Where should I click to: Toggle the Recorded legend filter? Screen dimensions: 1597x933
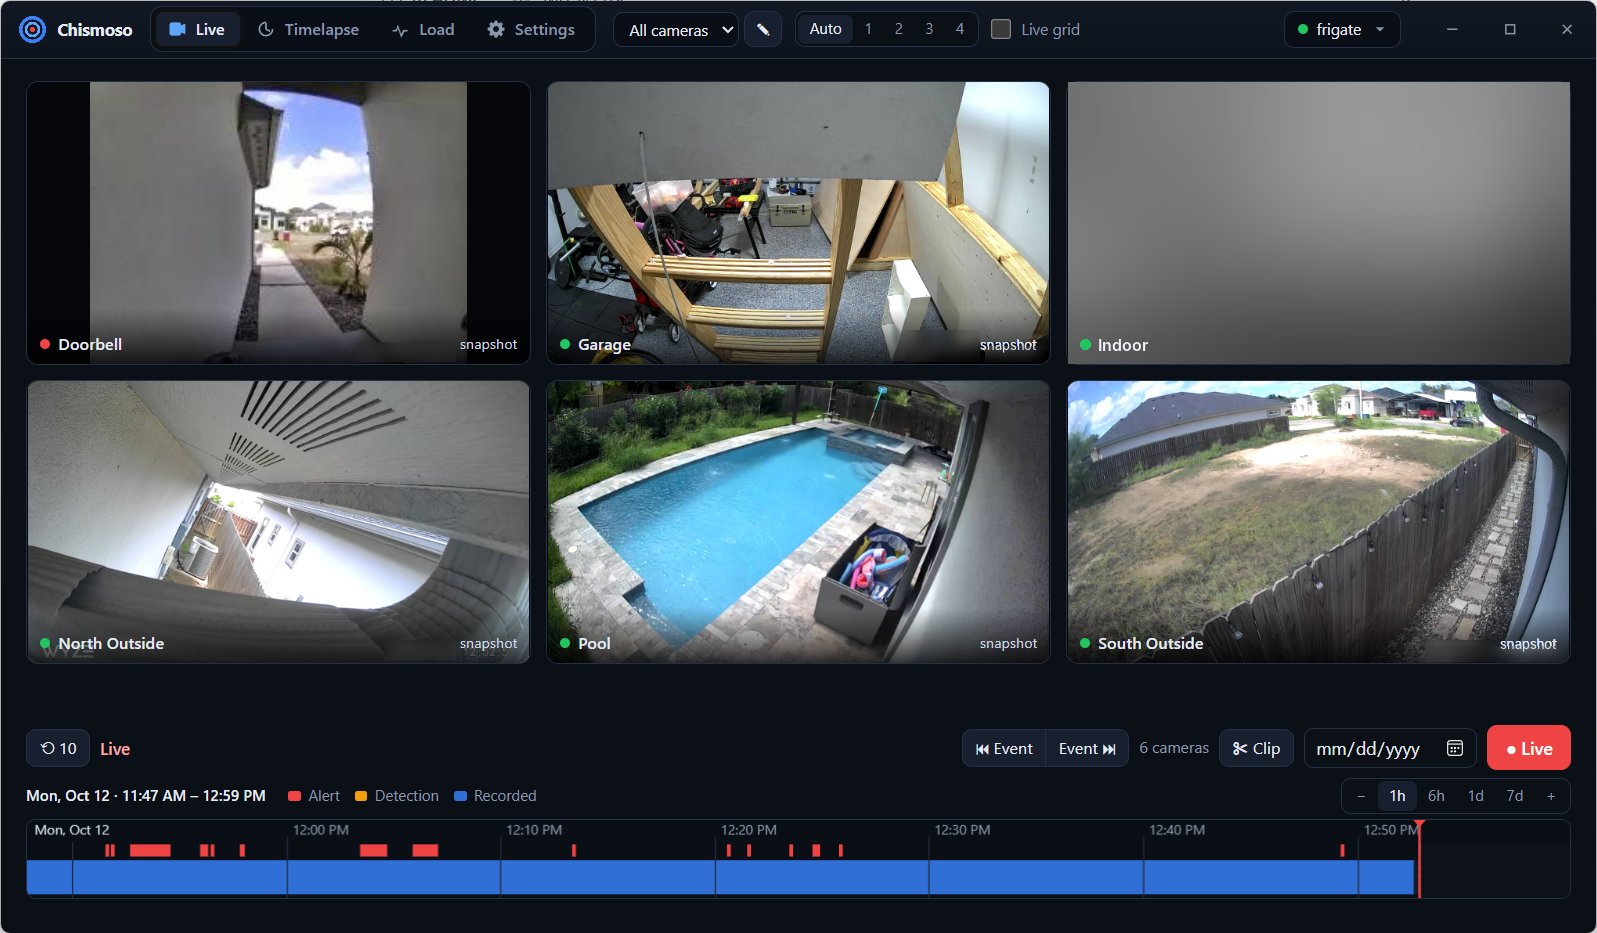(x=495, y=796)
